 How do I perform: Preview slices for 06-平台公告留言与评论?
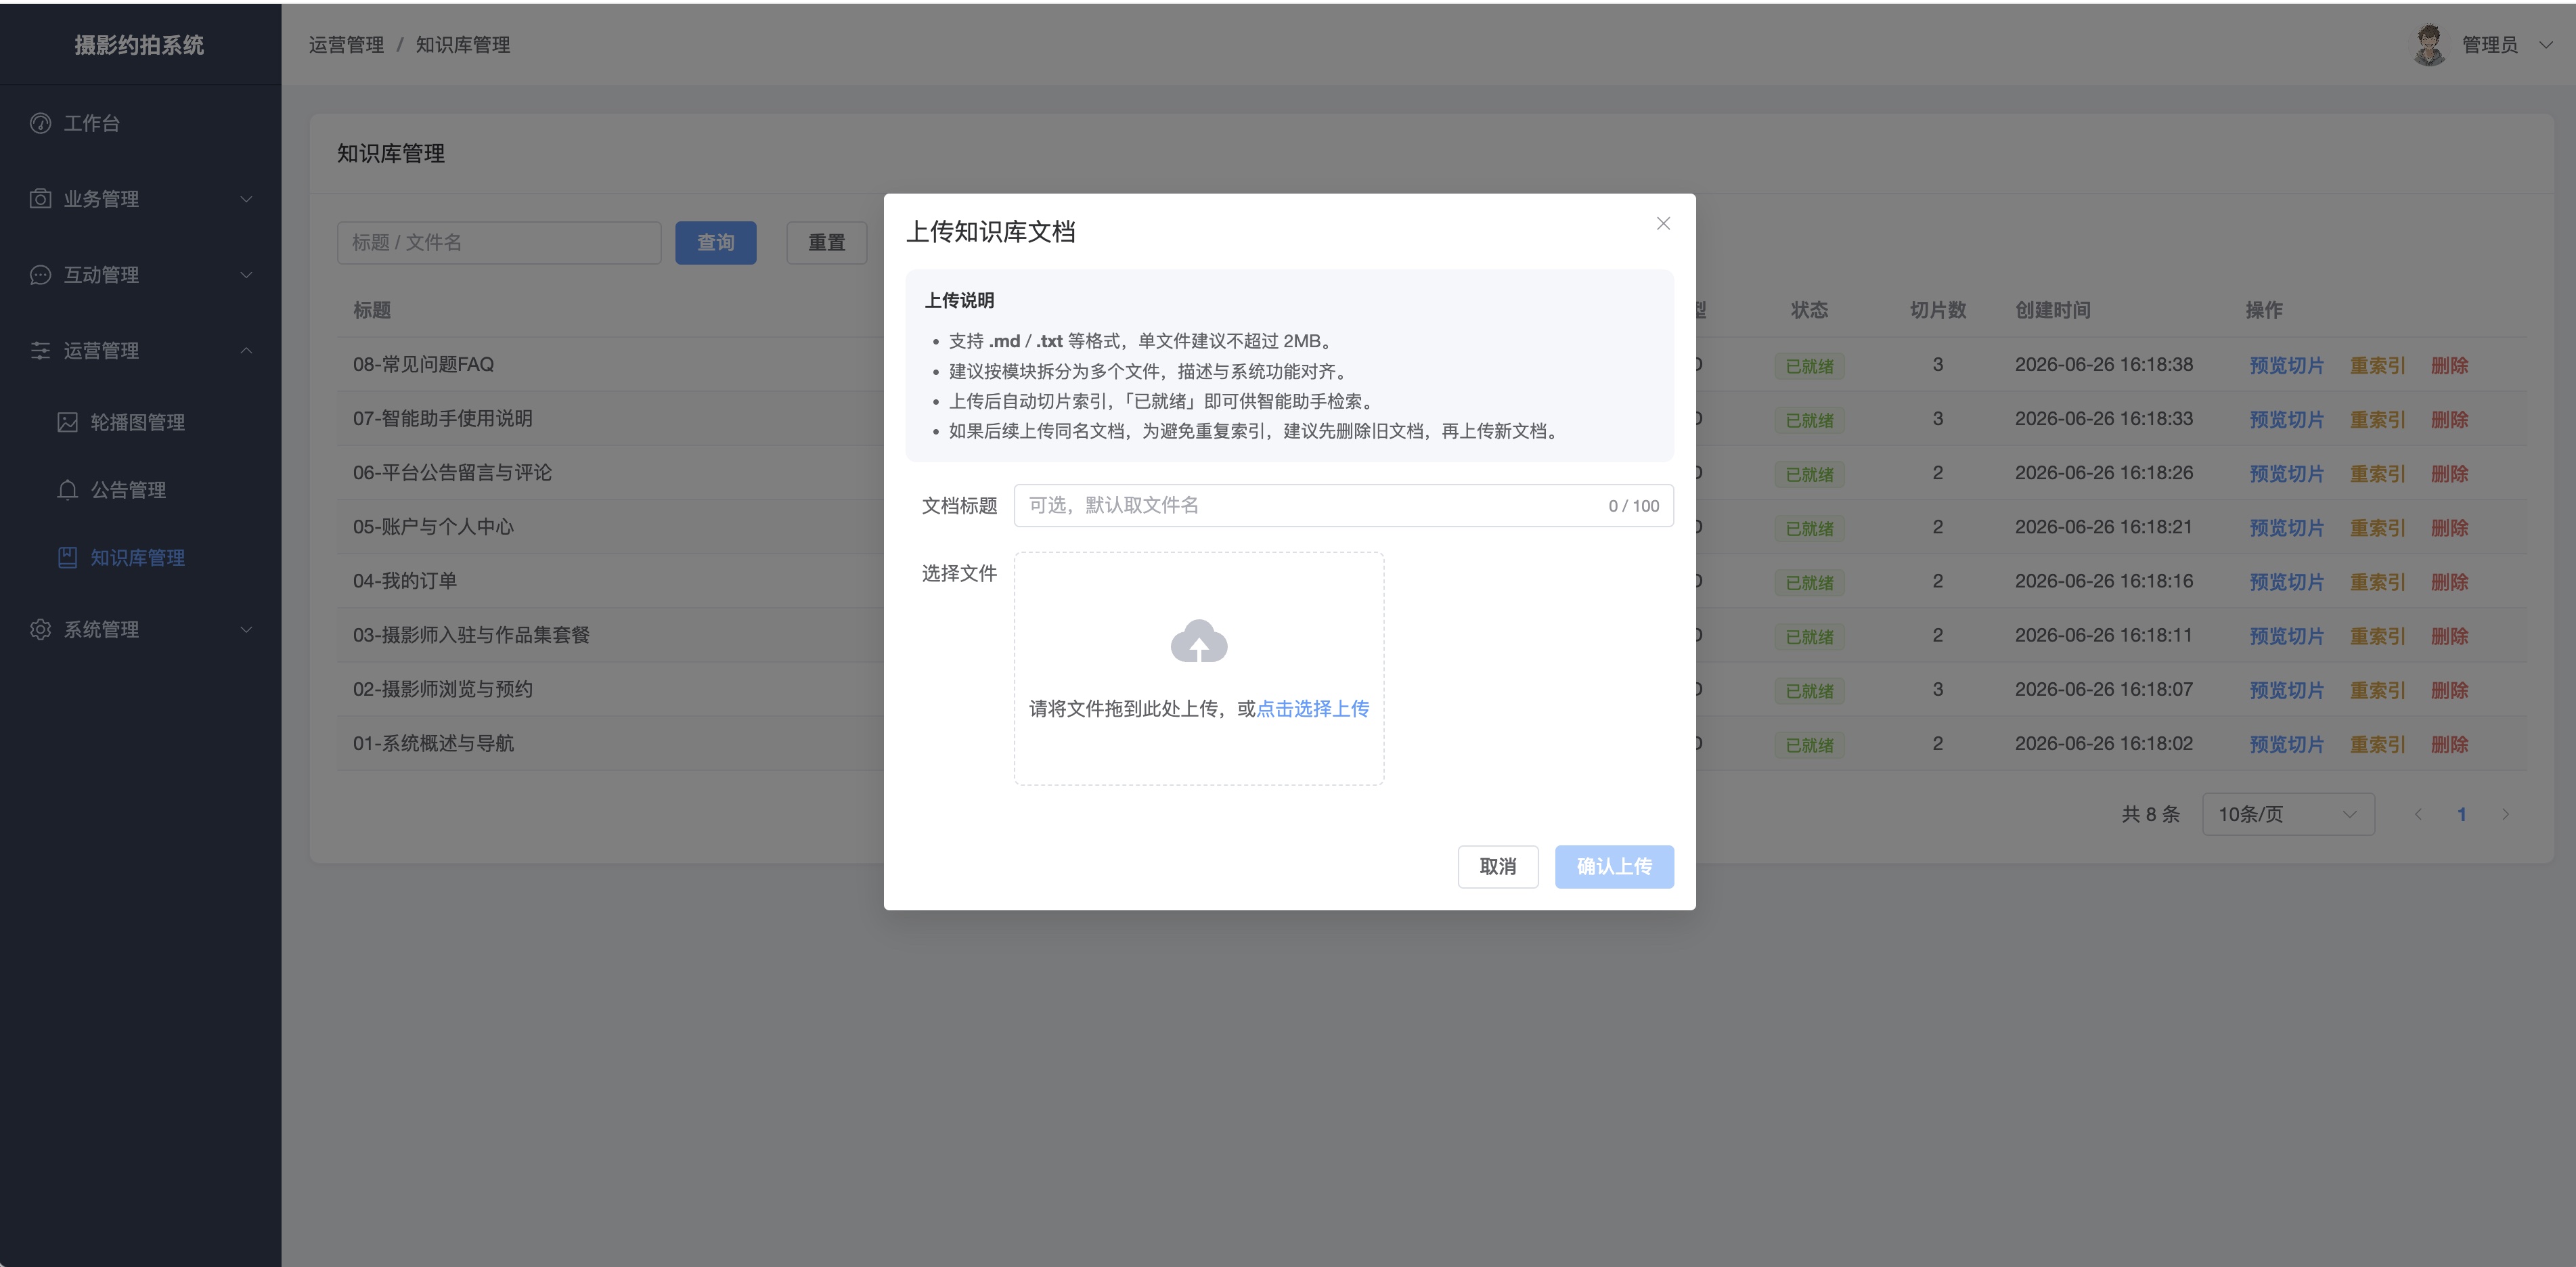coord(2286,474)
